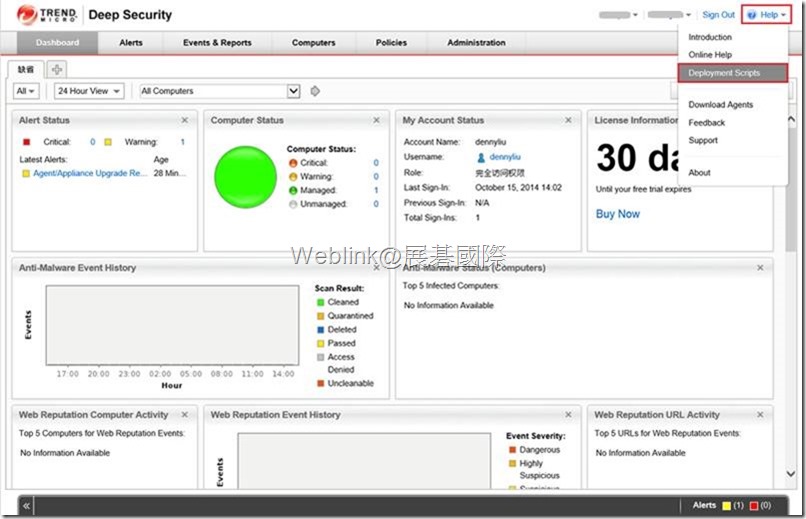Image resolution: width=806 pixels, height=519 pixels.
Task: Go to the Alerts tab
Action: pyautogui.click(x=131, y=43)
